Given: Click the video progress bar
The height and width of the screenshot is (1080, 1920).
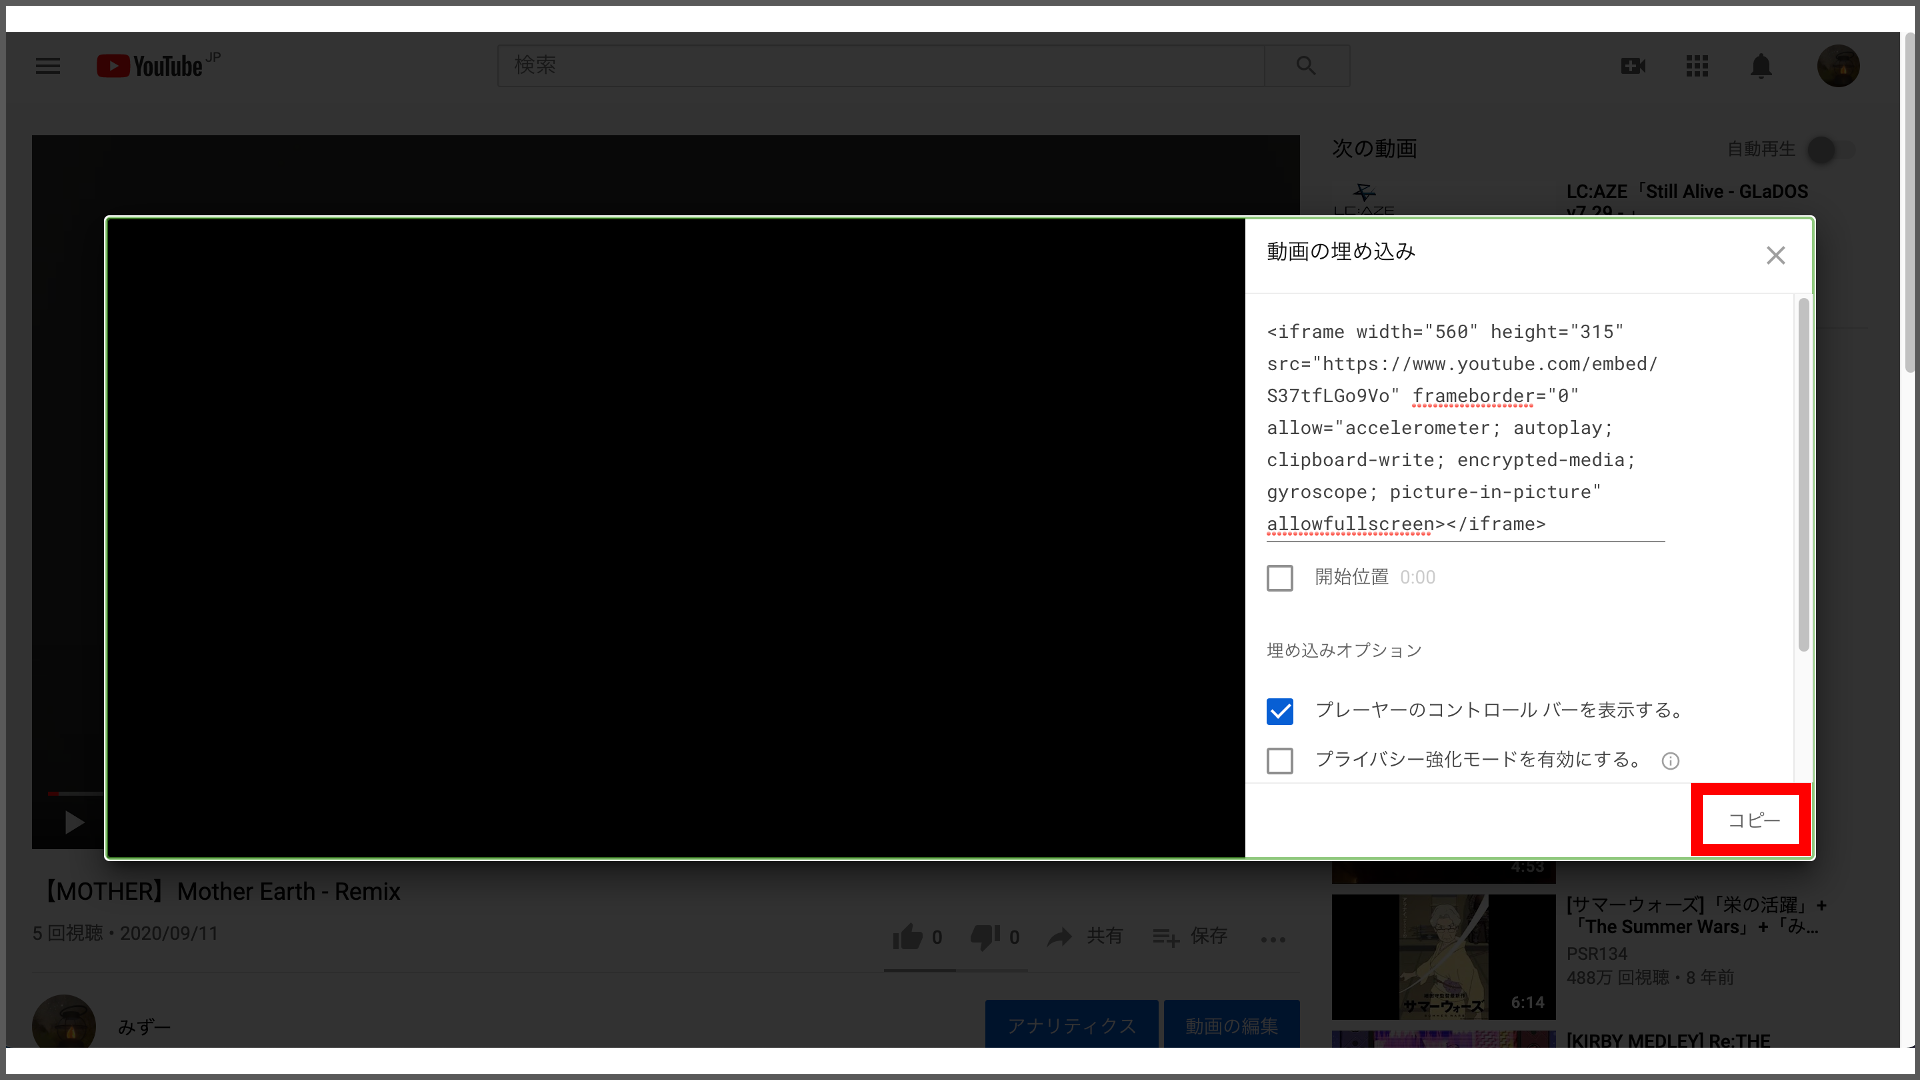Looking at the screenshot, I should point(75,794).
